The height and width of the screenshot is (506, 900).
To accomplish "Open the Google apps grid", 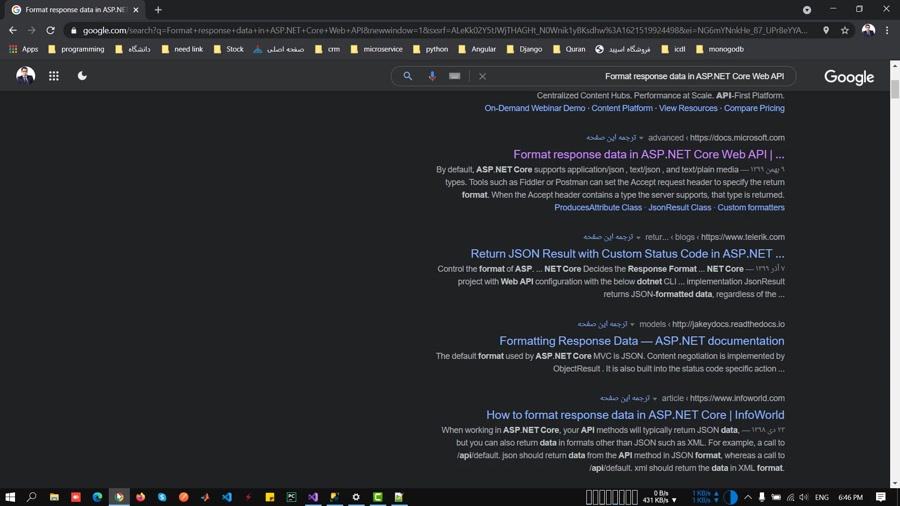I will tap(53, 76).
